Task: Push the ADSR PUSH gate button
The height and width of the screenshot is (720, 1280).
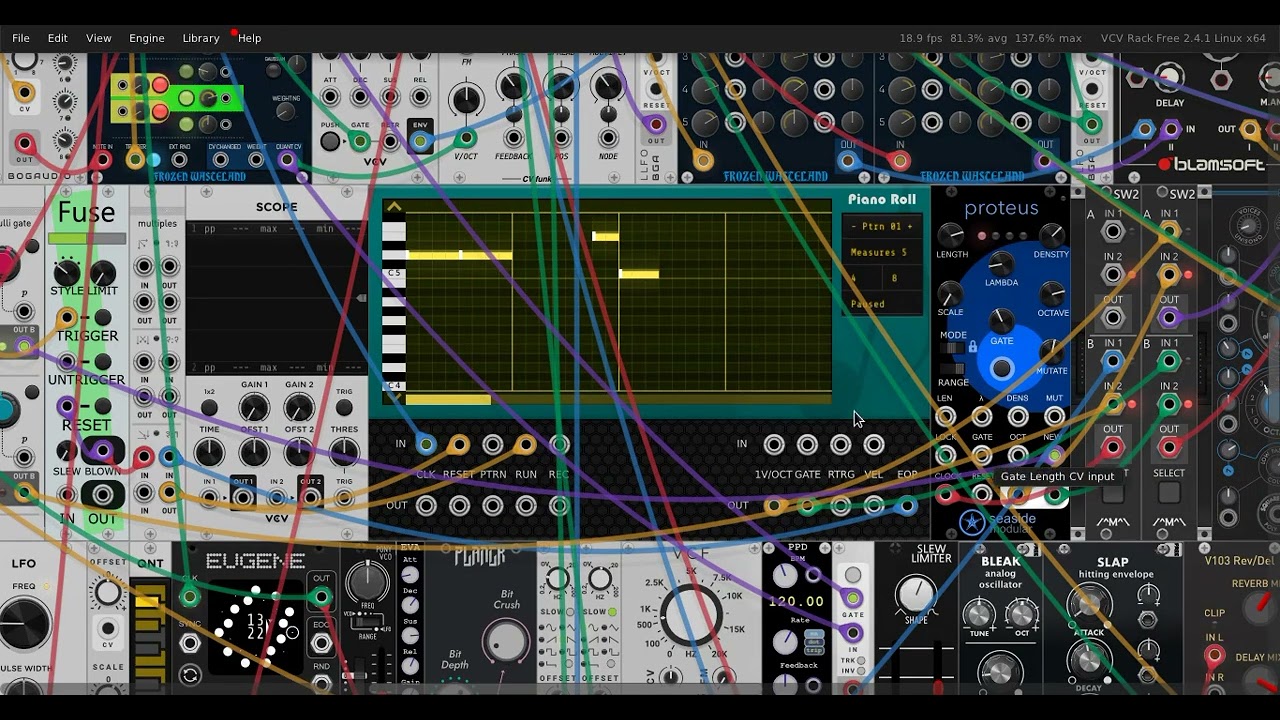Action: (x=330, y=142)
